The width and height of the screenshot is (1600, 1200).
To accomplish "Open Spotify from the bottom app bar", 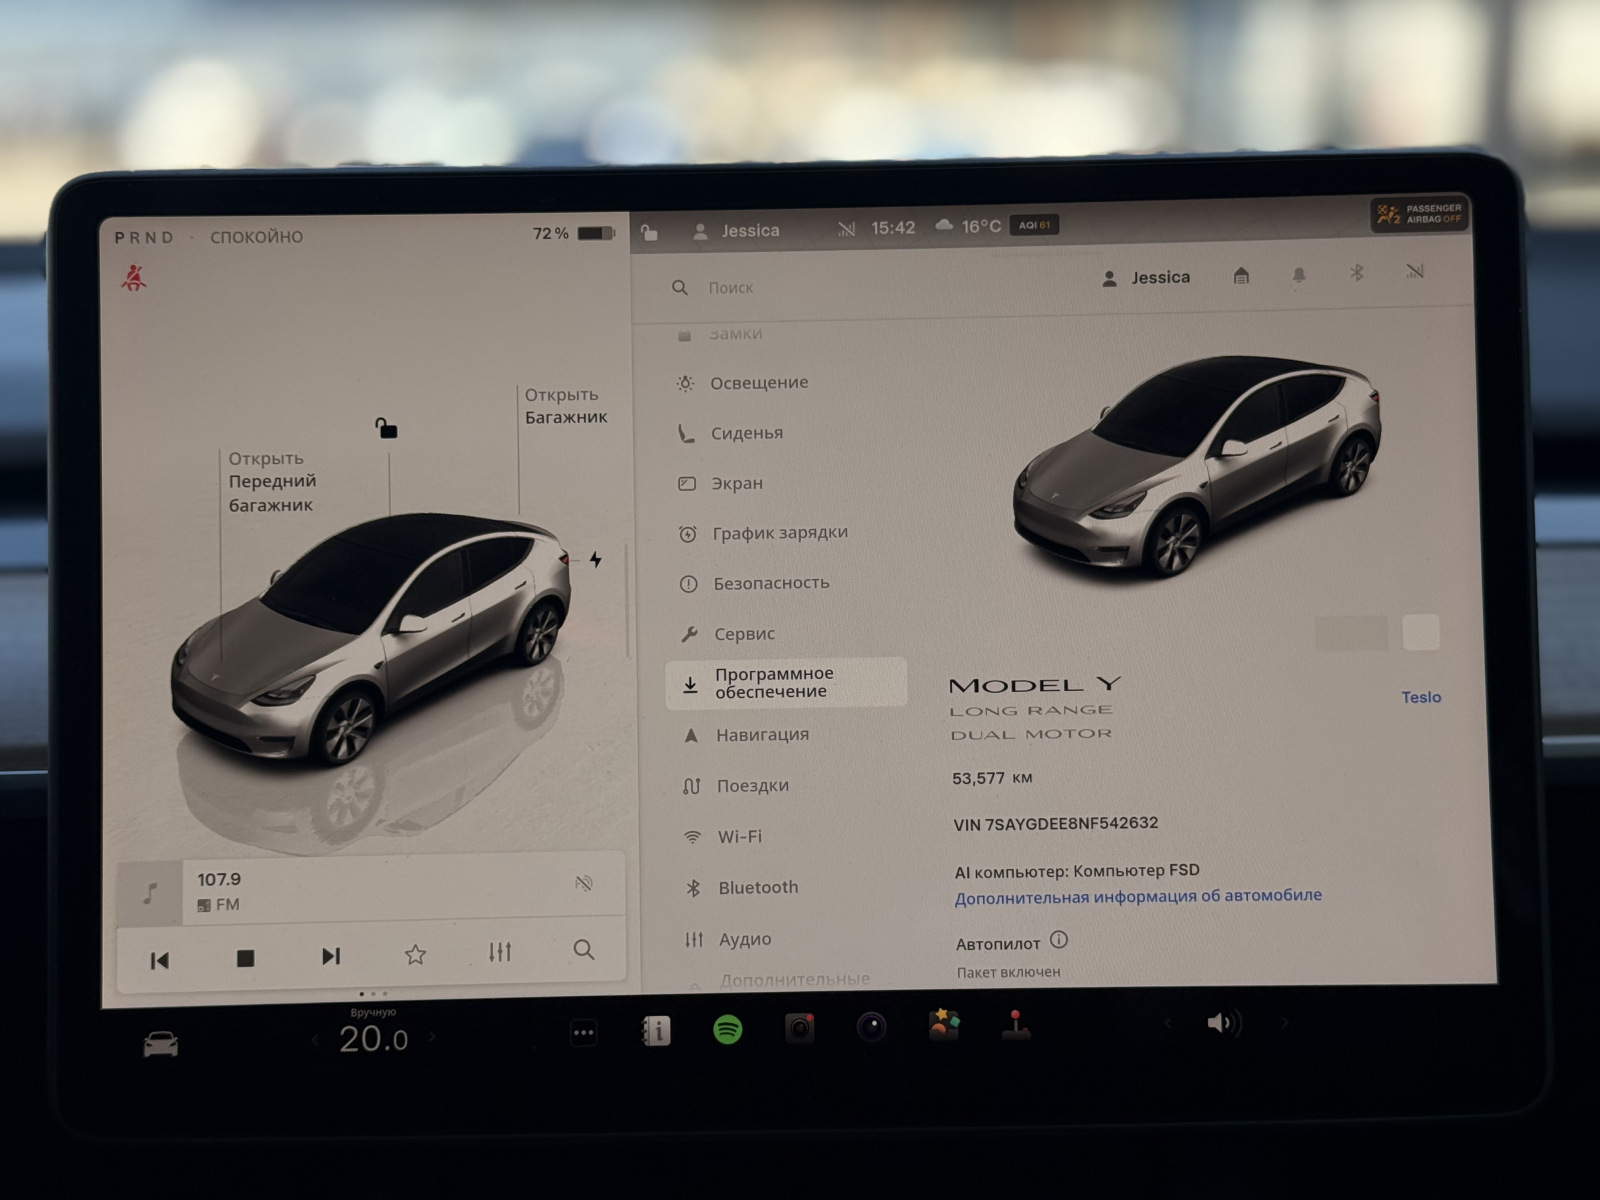I will click(727, 1029).
